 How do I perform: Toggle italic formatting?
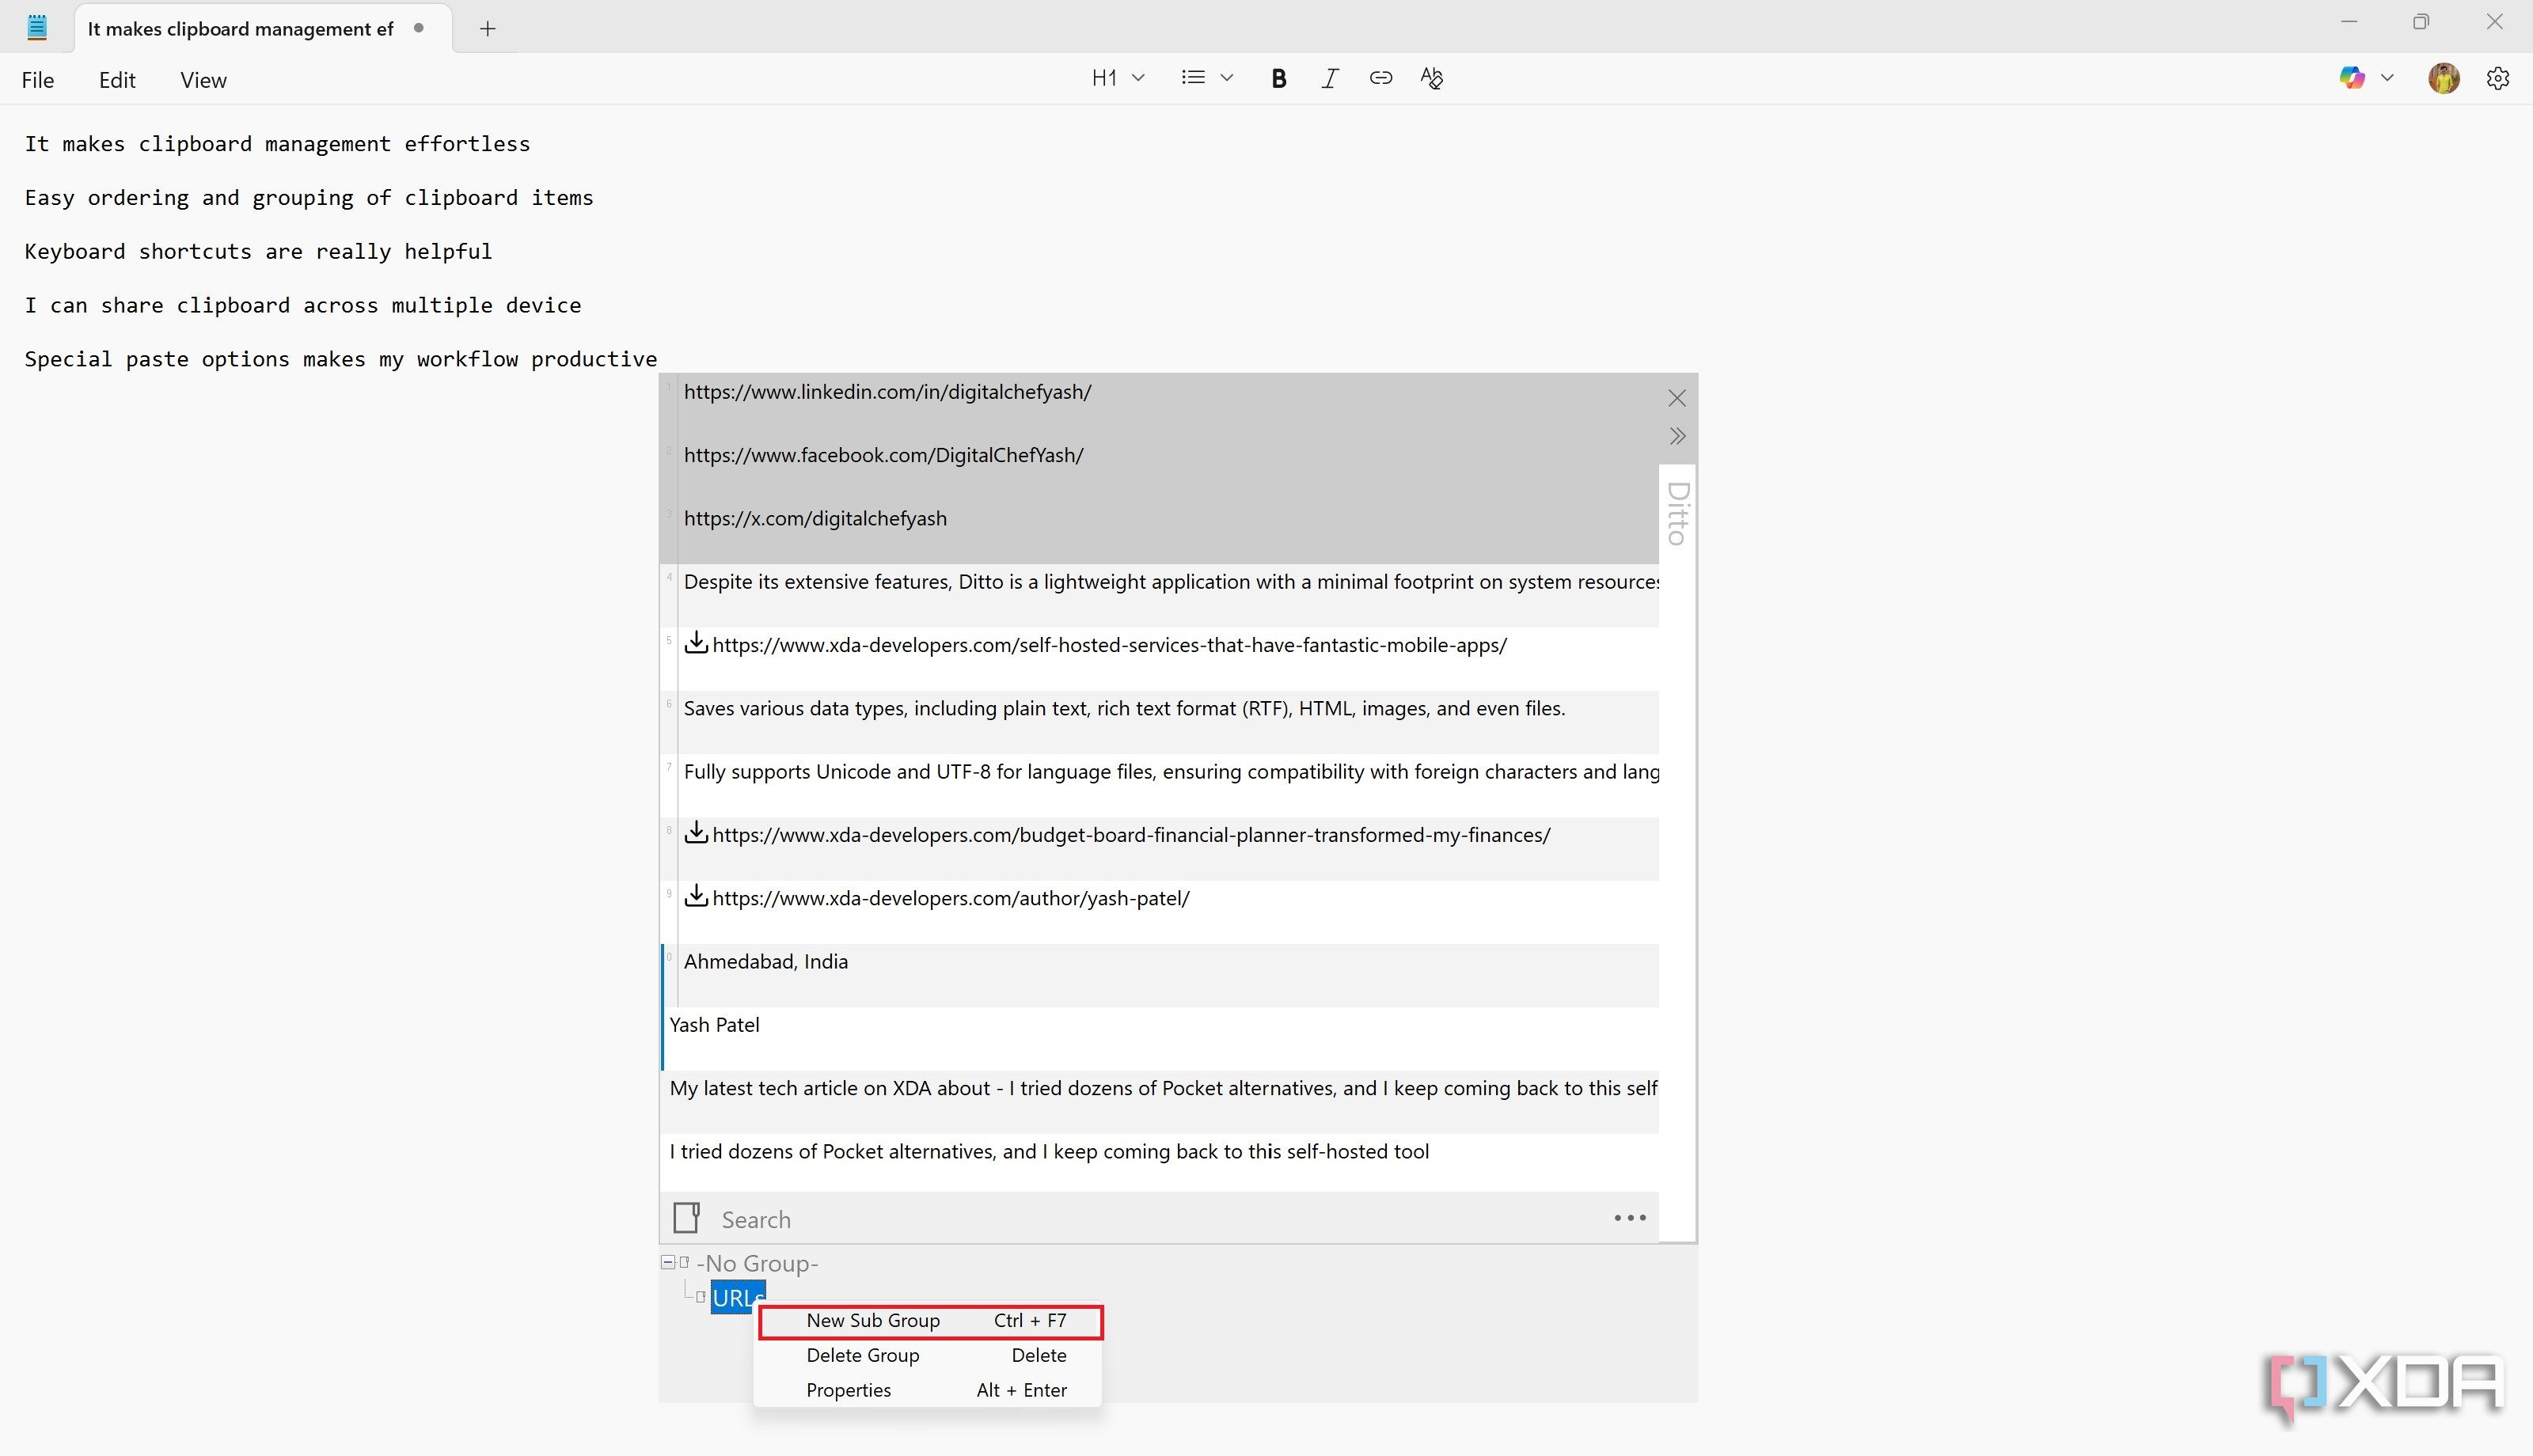coord(1329,78)
